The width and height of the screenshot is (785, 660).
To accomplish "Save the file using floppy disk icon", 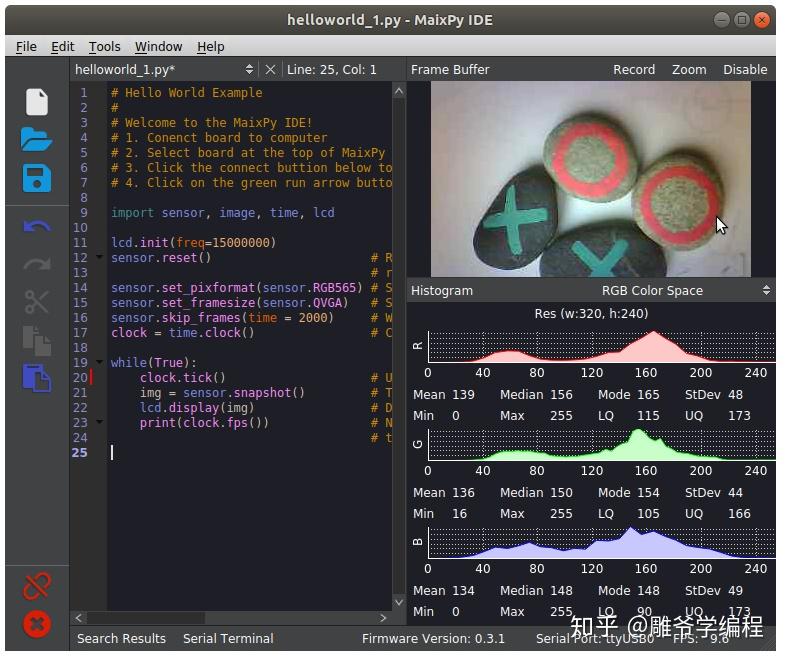I will click(x=37, y=179).
